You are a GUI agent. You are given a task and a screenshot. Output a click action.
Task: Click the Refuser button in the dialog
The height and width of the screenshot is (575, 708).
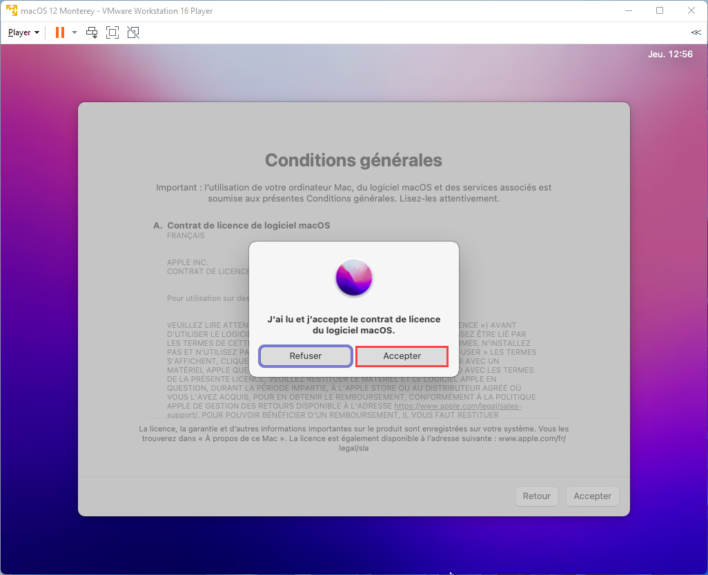click(306, 356)
